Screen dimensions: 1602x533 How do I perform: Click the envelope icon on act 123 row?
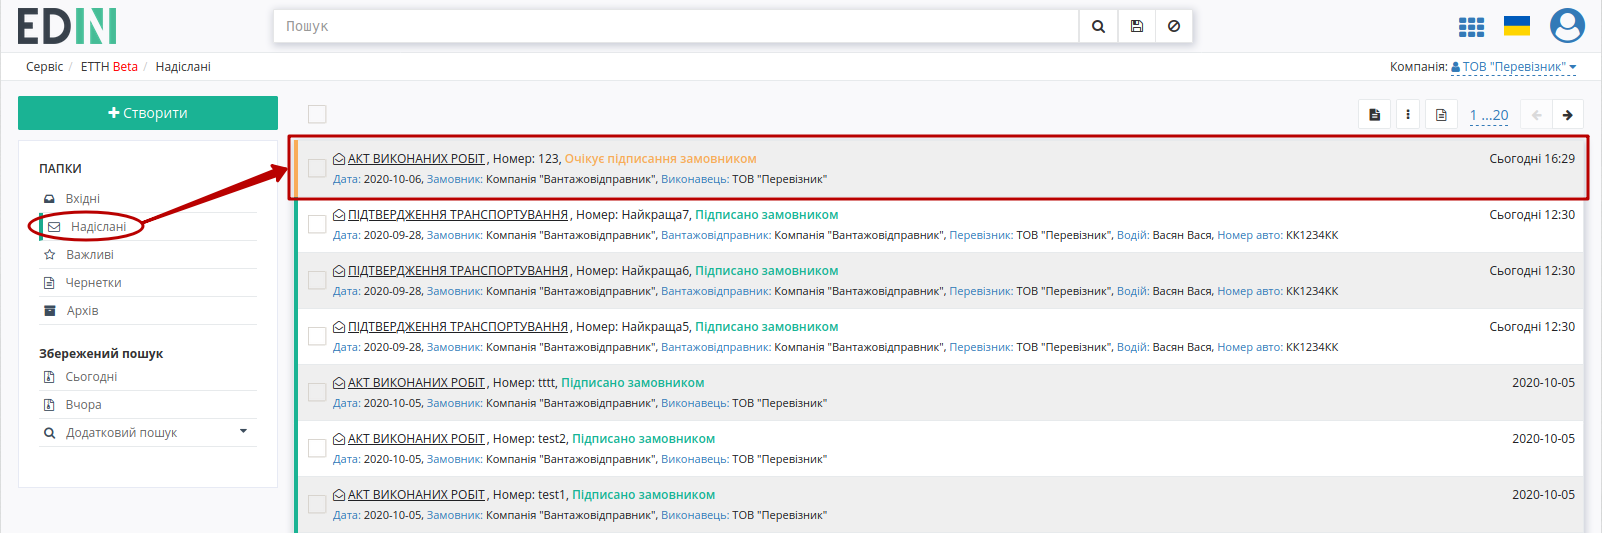tap(339, 159)
